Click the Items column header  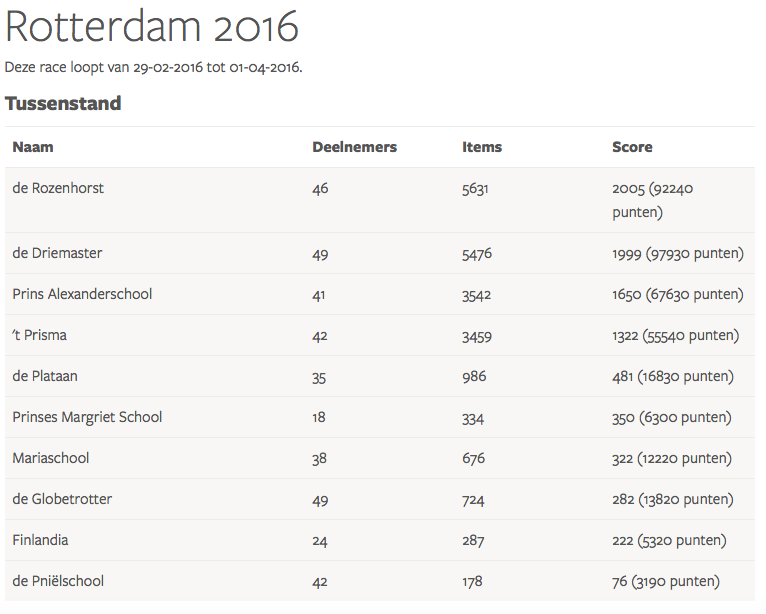pyautogui.click(x=482, y=147)
